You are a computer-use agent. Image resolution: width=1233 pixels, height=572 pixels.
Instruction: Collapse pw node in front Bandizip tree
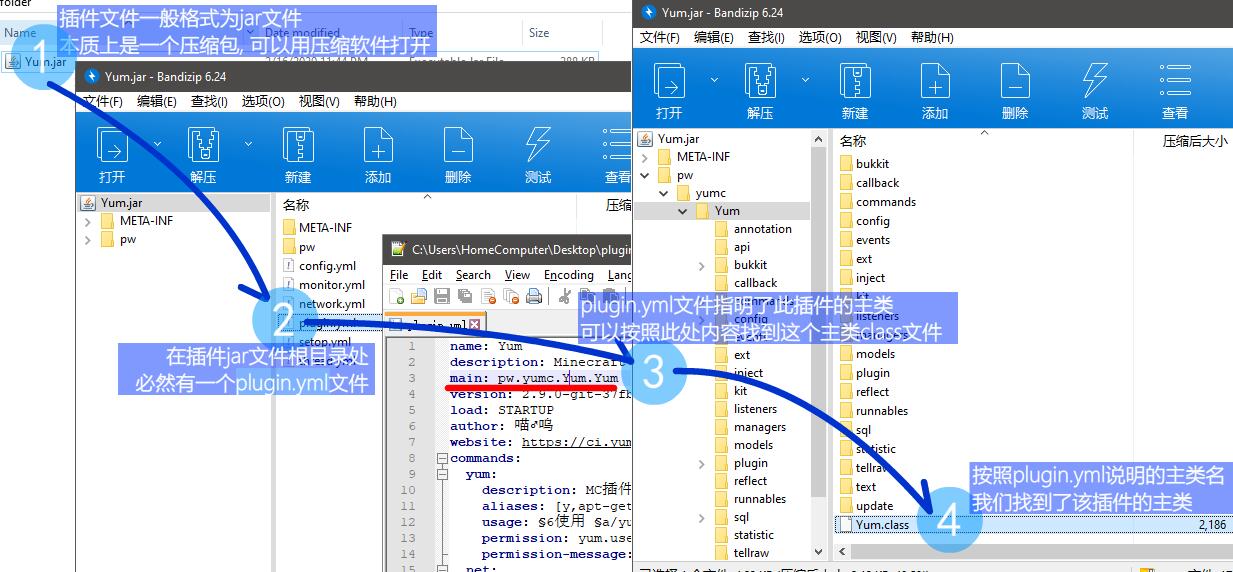click(645, 175)
